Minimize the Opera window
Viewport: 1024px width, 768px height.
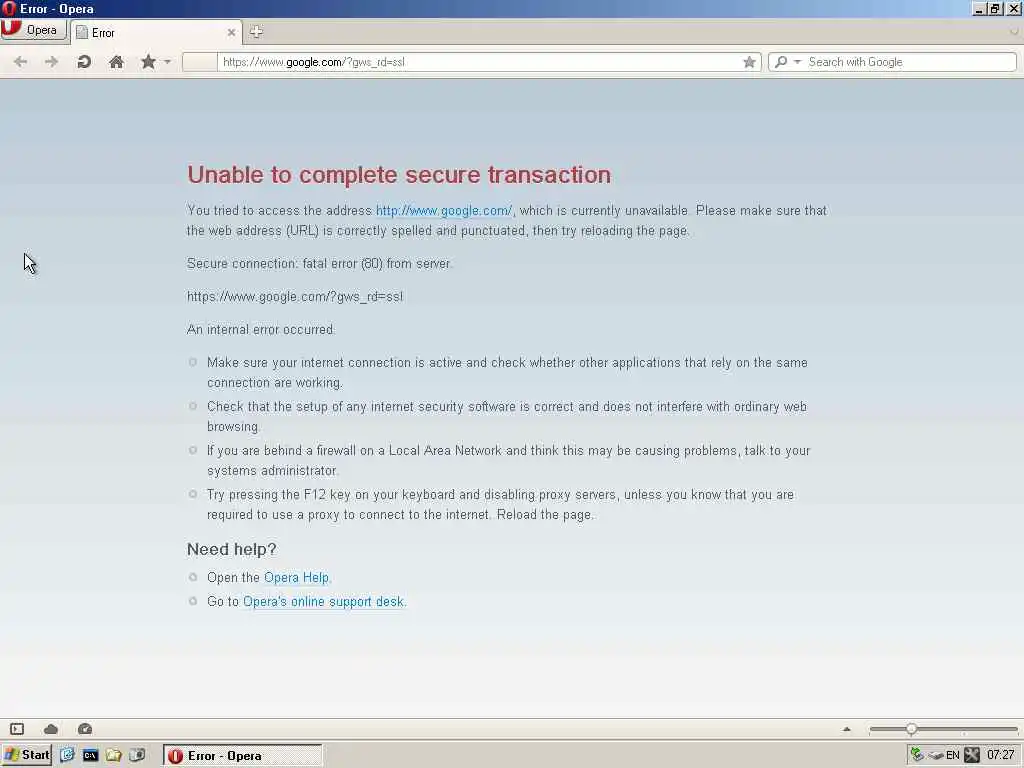tap(979, 9)
